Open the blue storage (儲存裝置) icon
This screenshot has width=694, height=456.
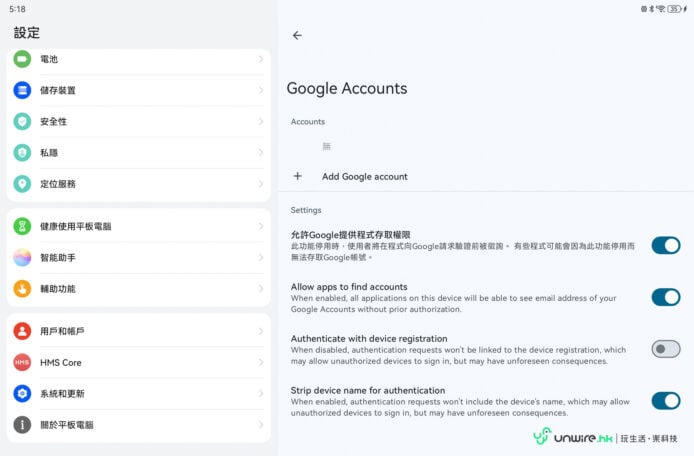tap(22, 90)
